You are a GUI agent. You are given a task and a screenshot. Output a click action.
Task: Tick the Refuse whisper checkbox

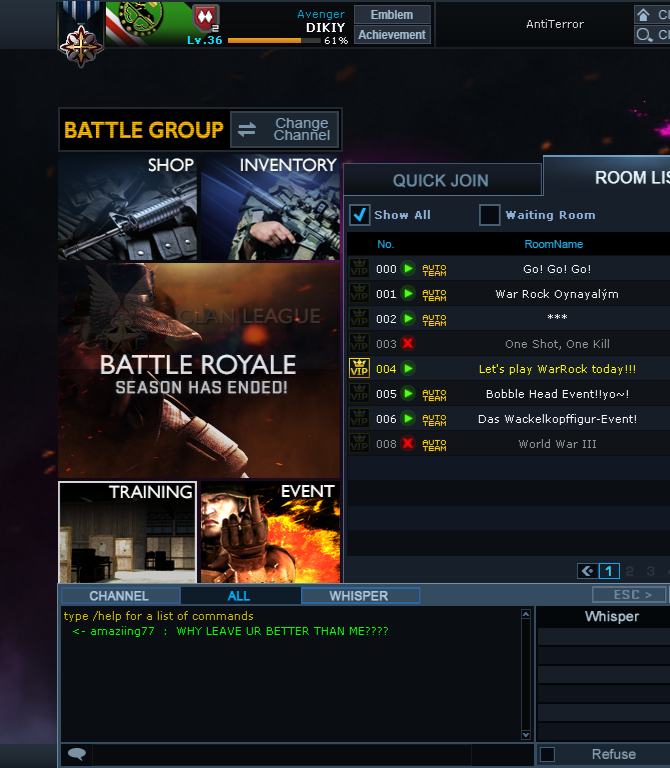point(548,754)
